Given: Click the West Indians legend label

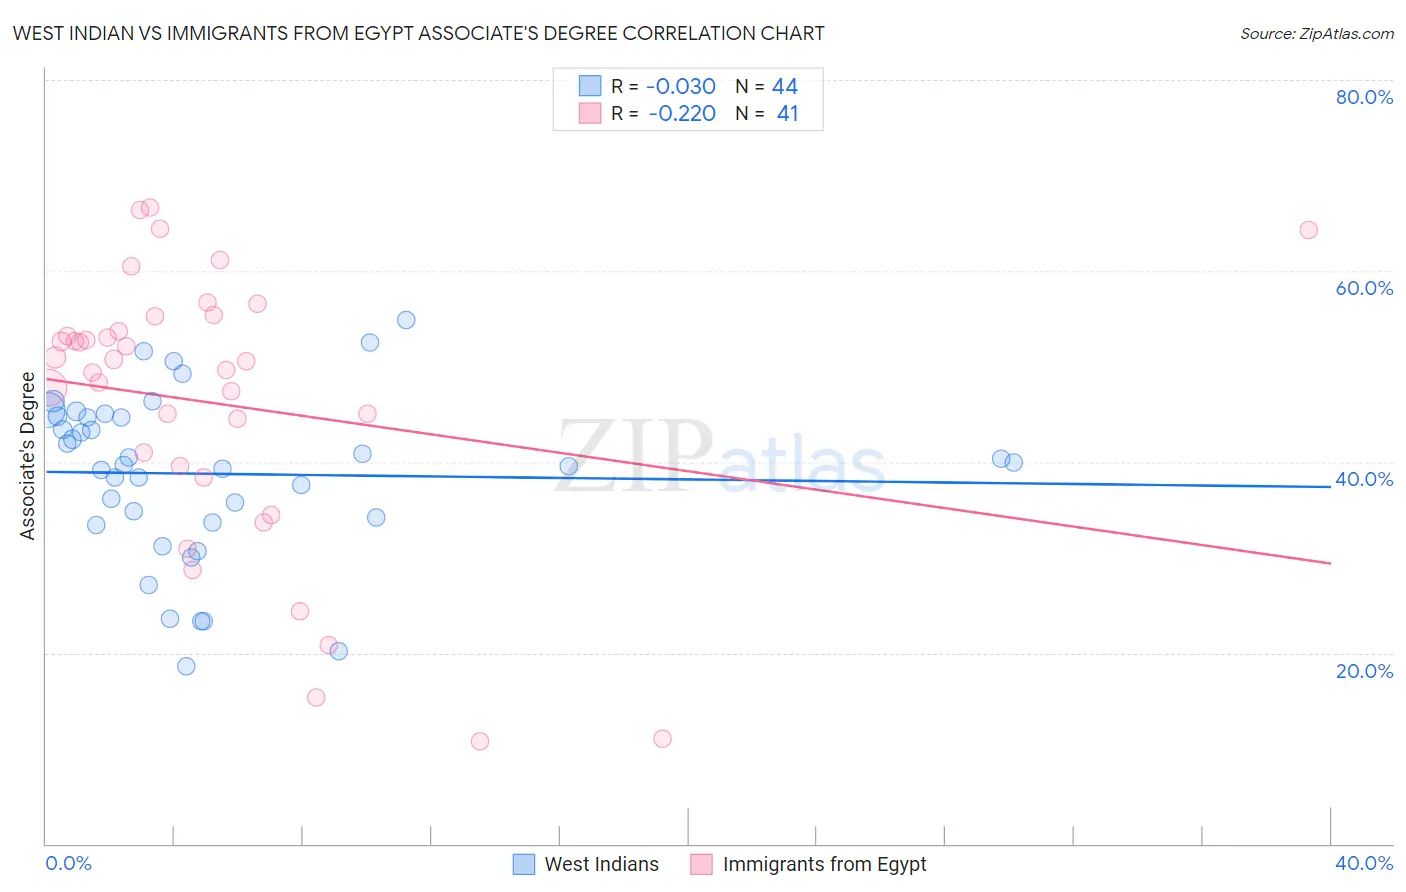Looking at the screenshot, I should tap(601, 864).
